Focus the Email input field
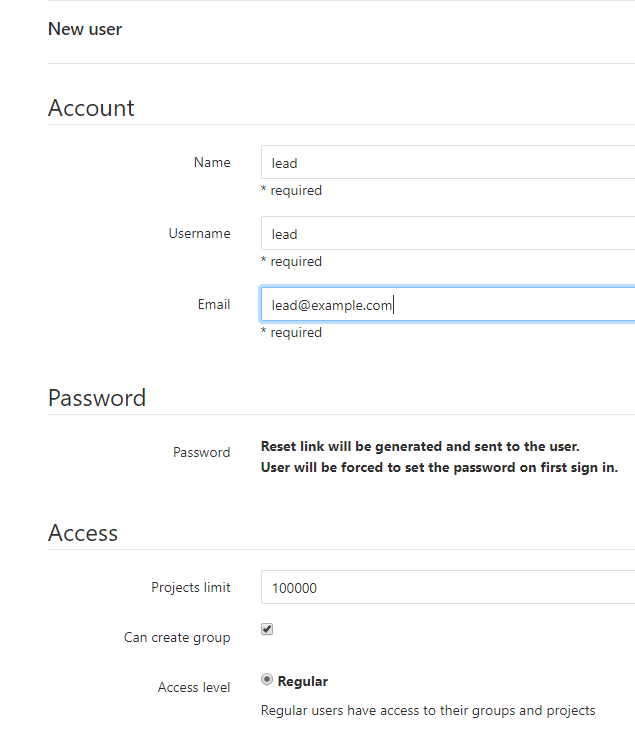Screen dimensions: 635x738 (x=448, y=305)
